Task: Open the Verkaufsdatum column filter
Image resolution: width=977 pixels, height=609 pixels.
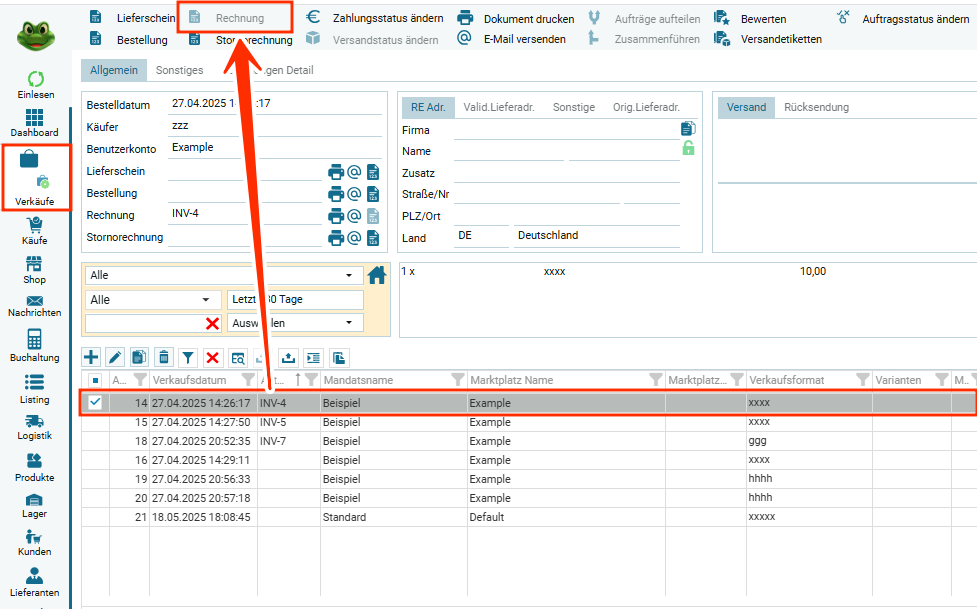Action: tap(248, 380)
